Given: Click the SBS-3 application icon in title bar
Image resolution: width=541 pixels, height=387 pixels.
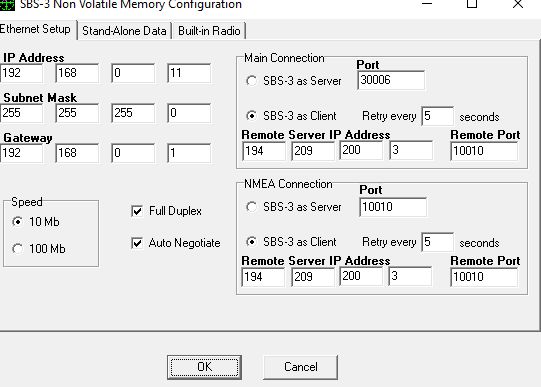Looking at the screenshot, I should [6, 5].
